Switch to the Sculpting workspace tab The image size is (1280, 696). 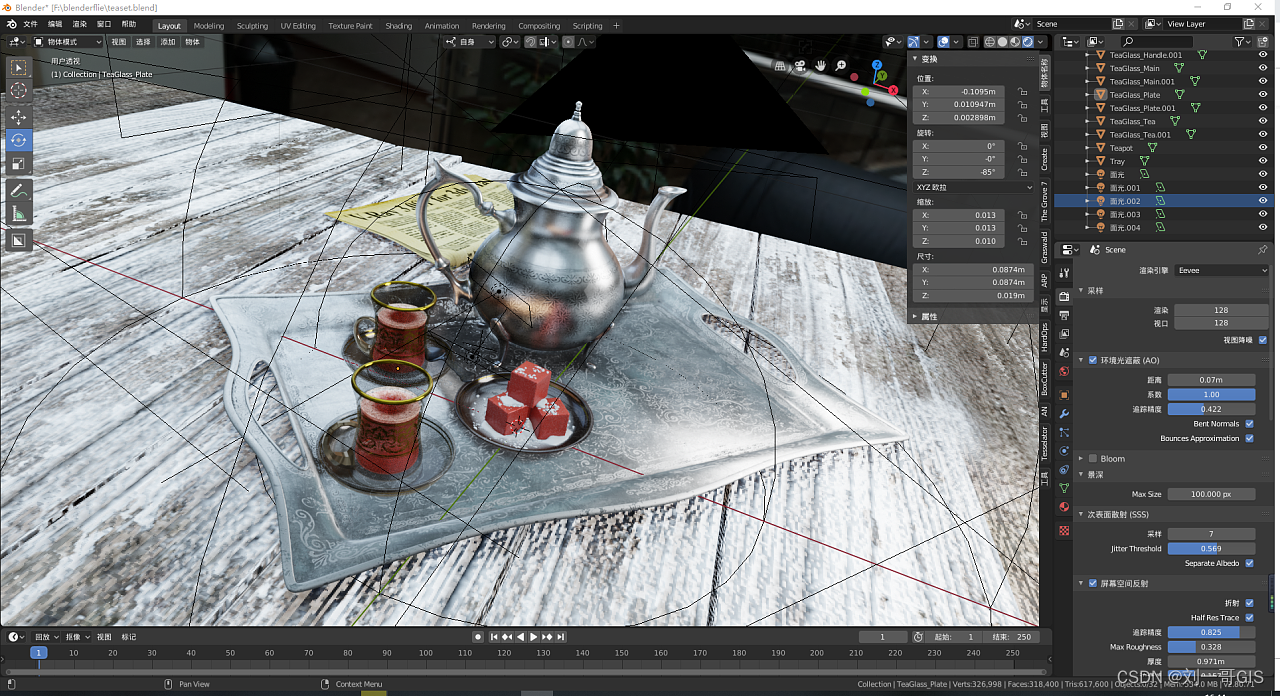tap(252, 26)
